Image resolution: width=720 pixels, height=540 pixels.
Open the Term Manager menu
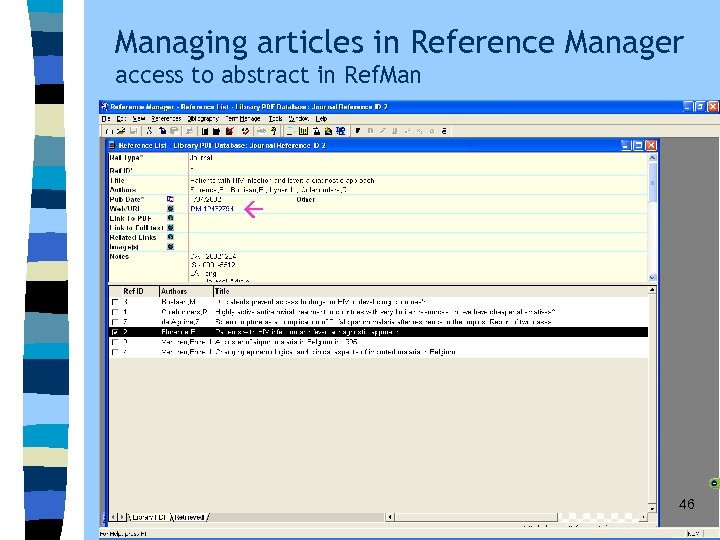(243, 119)
